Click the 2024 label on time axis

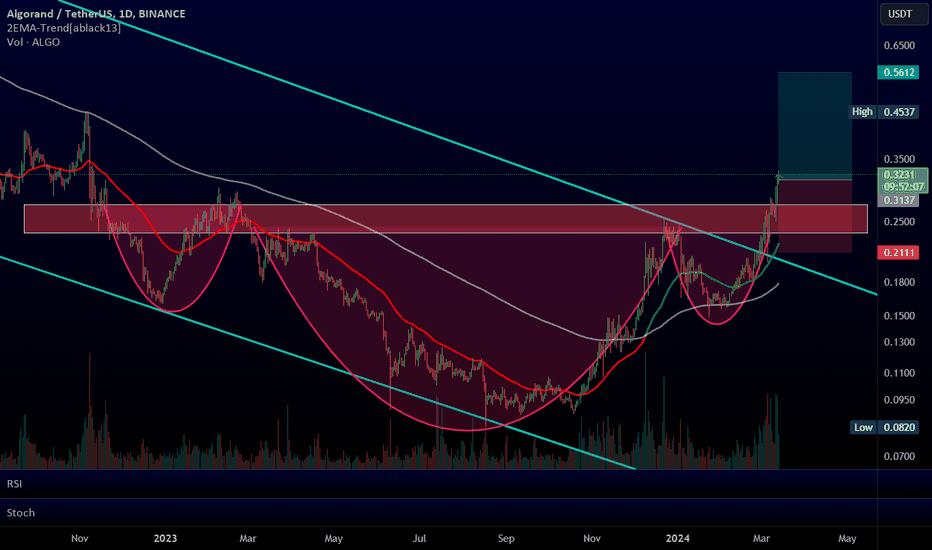coord(678,538)
